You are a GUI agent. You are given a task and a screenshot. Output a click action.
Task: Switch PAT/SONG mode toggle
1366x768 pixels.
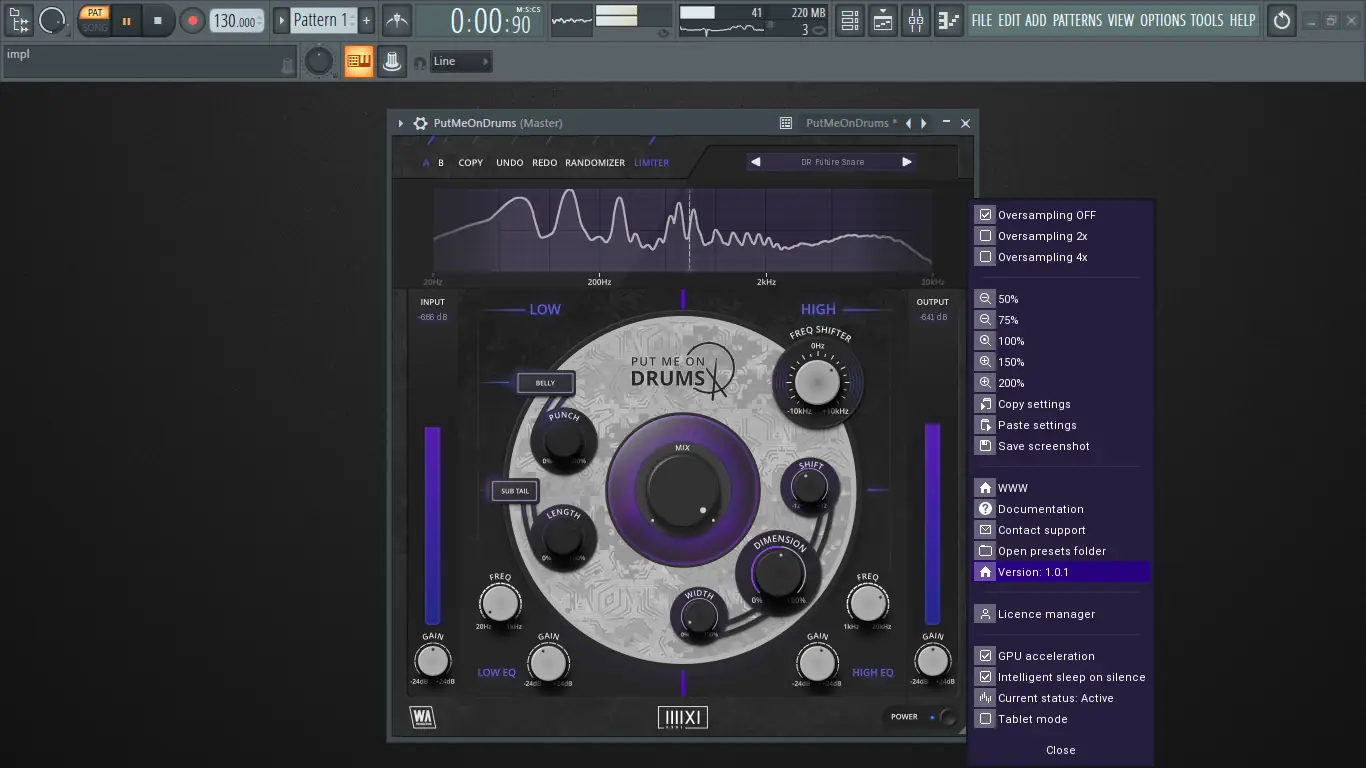pos(95,20)
